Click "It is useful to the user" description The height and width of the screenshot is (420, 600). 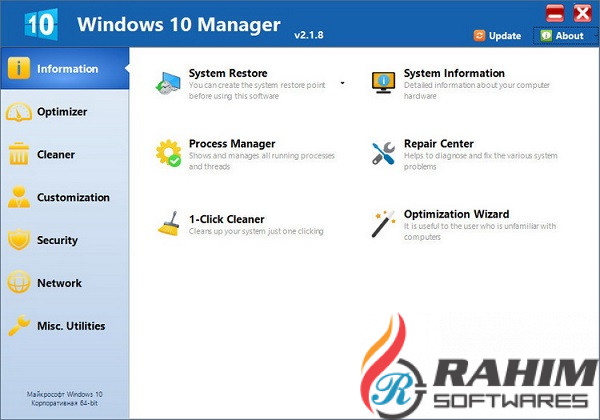point(480,231)
